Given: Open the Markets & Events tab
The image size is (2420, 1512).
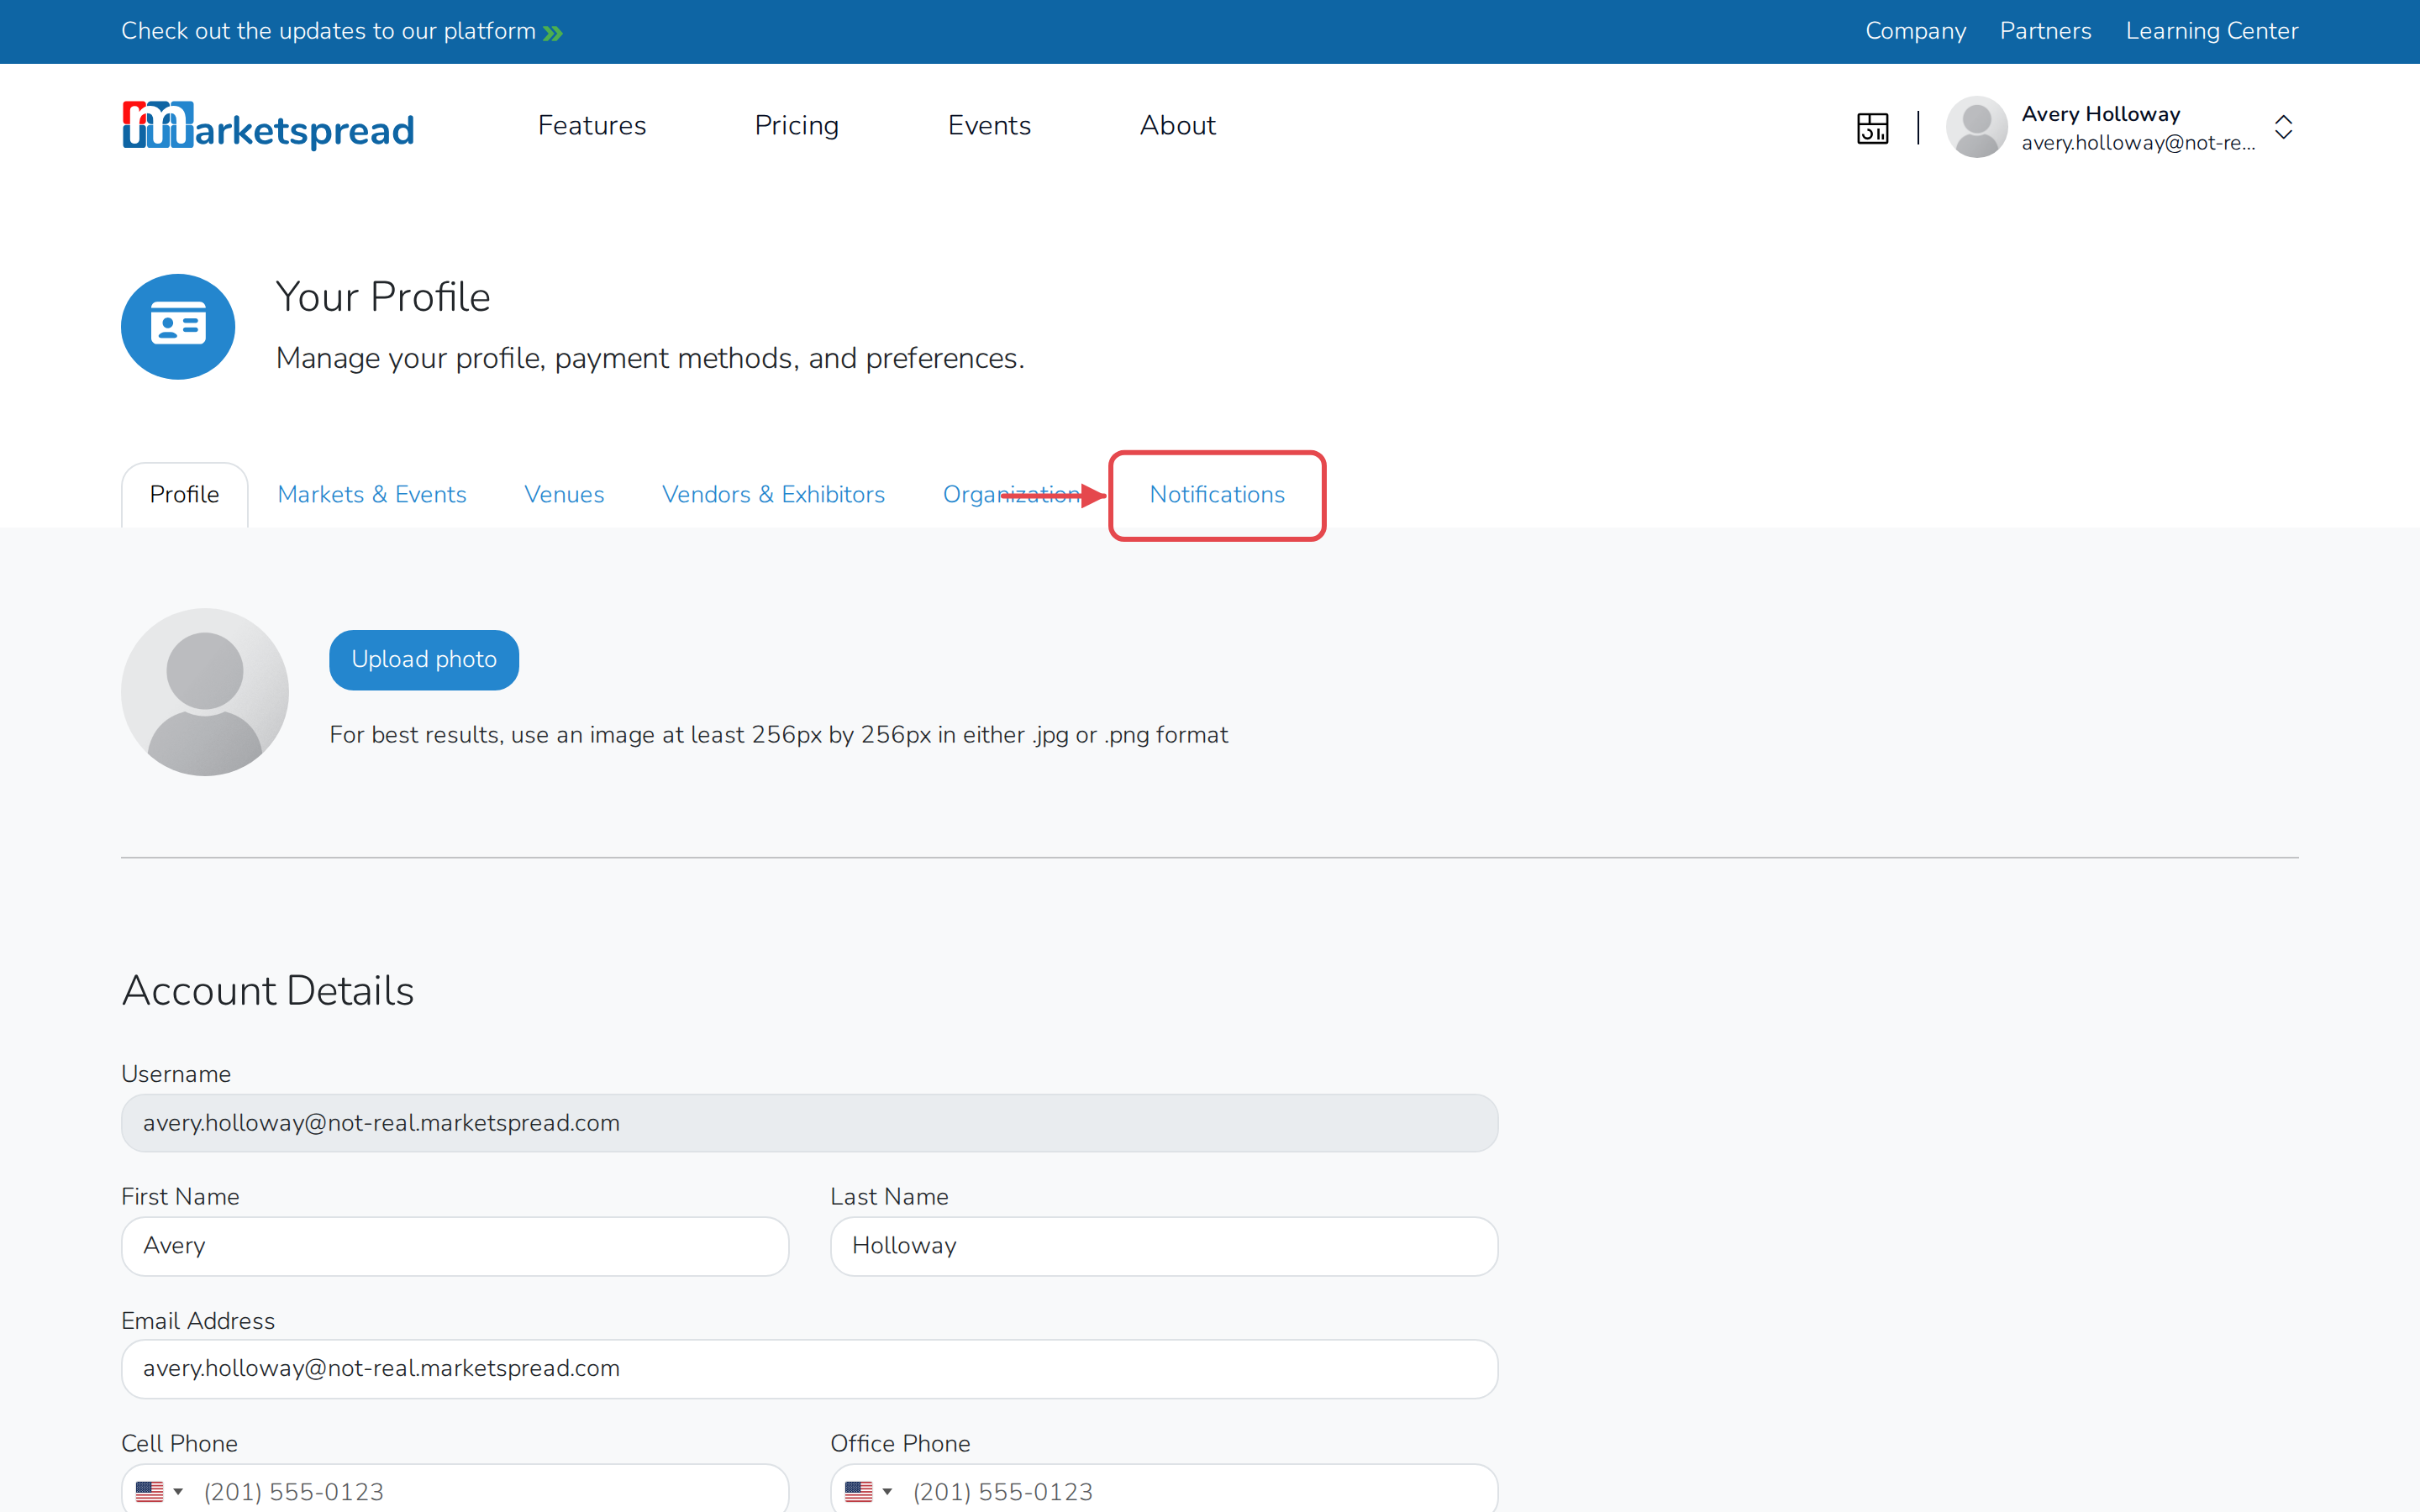Looking at the screenshot, I should (372, 494).
